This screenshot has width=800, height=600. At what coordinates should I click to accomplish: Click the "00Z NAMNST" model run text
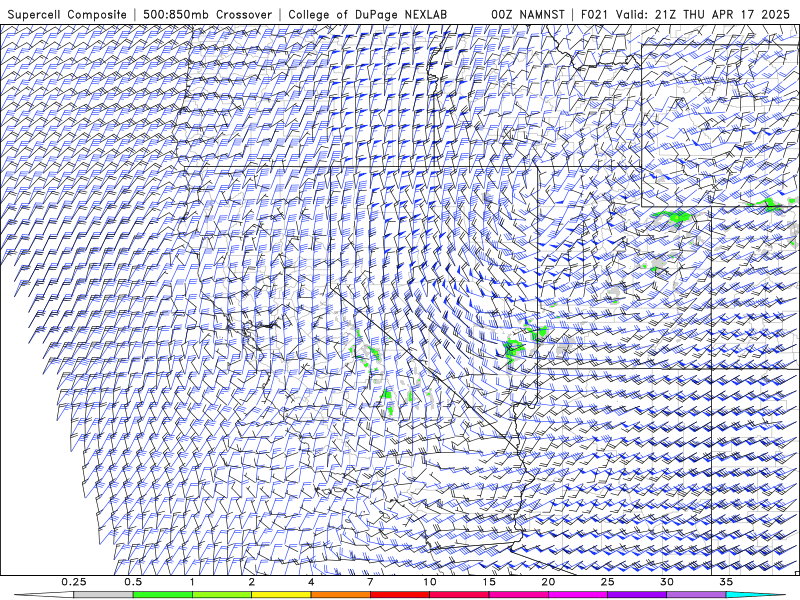pos(528,15)
